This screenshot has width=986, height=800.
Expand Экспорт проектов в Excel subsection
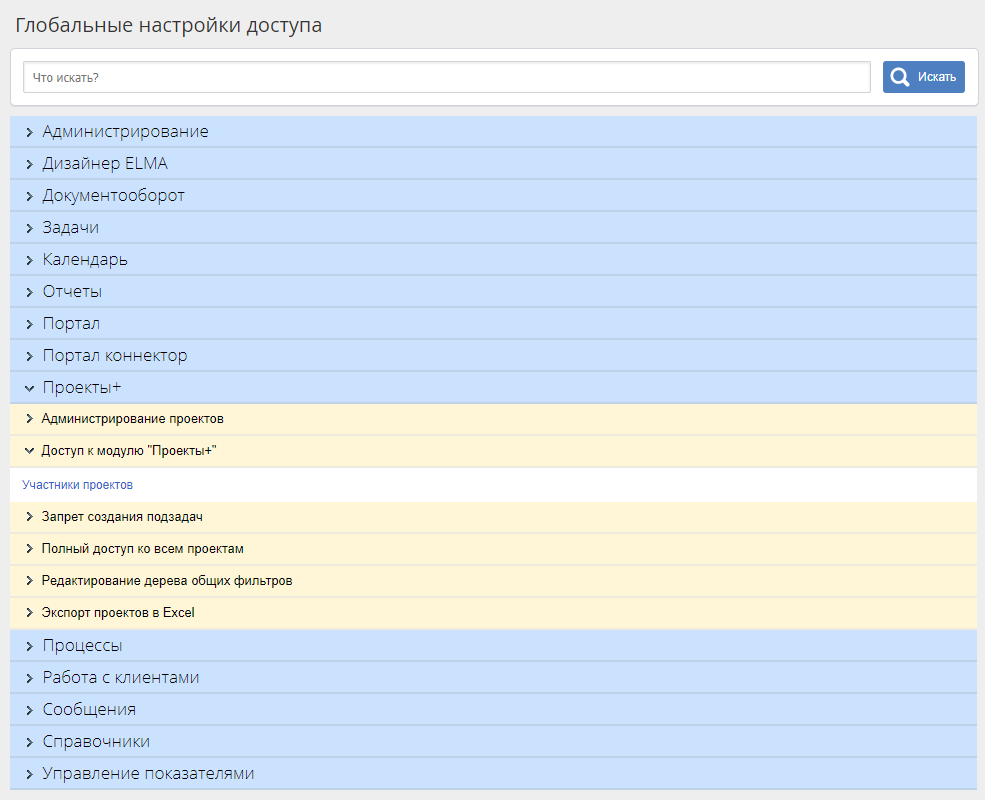[117, 613]
